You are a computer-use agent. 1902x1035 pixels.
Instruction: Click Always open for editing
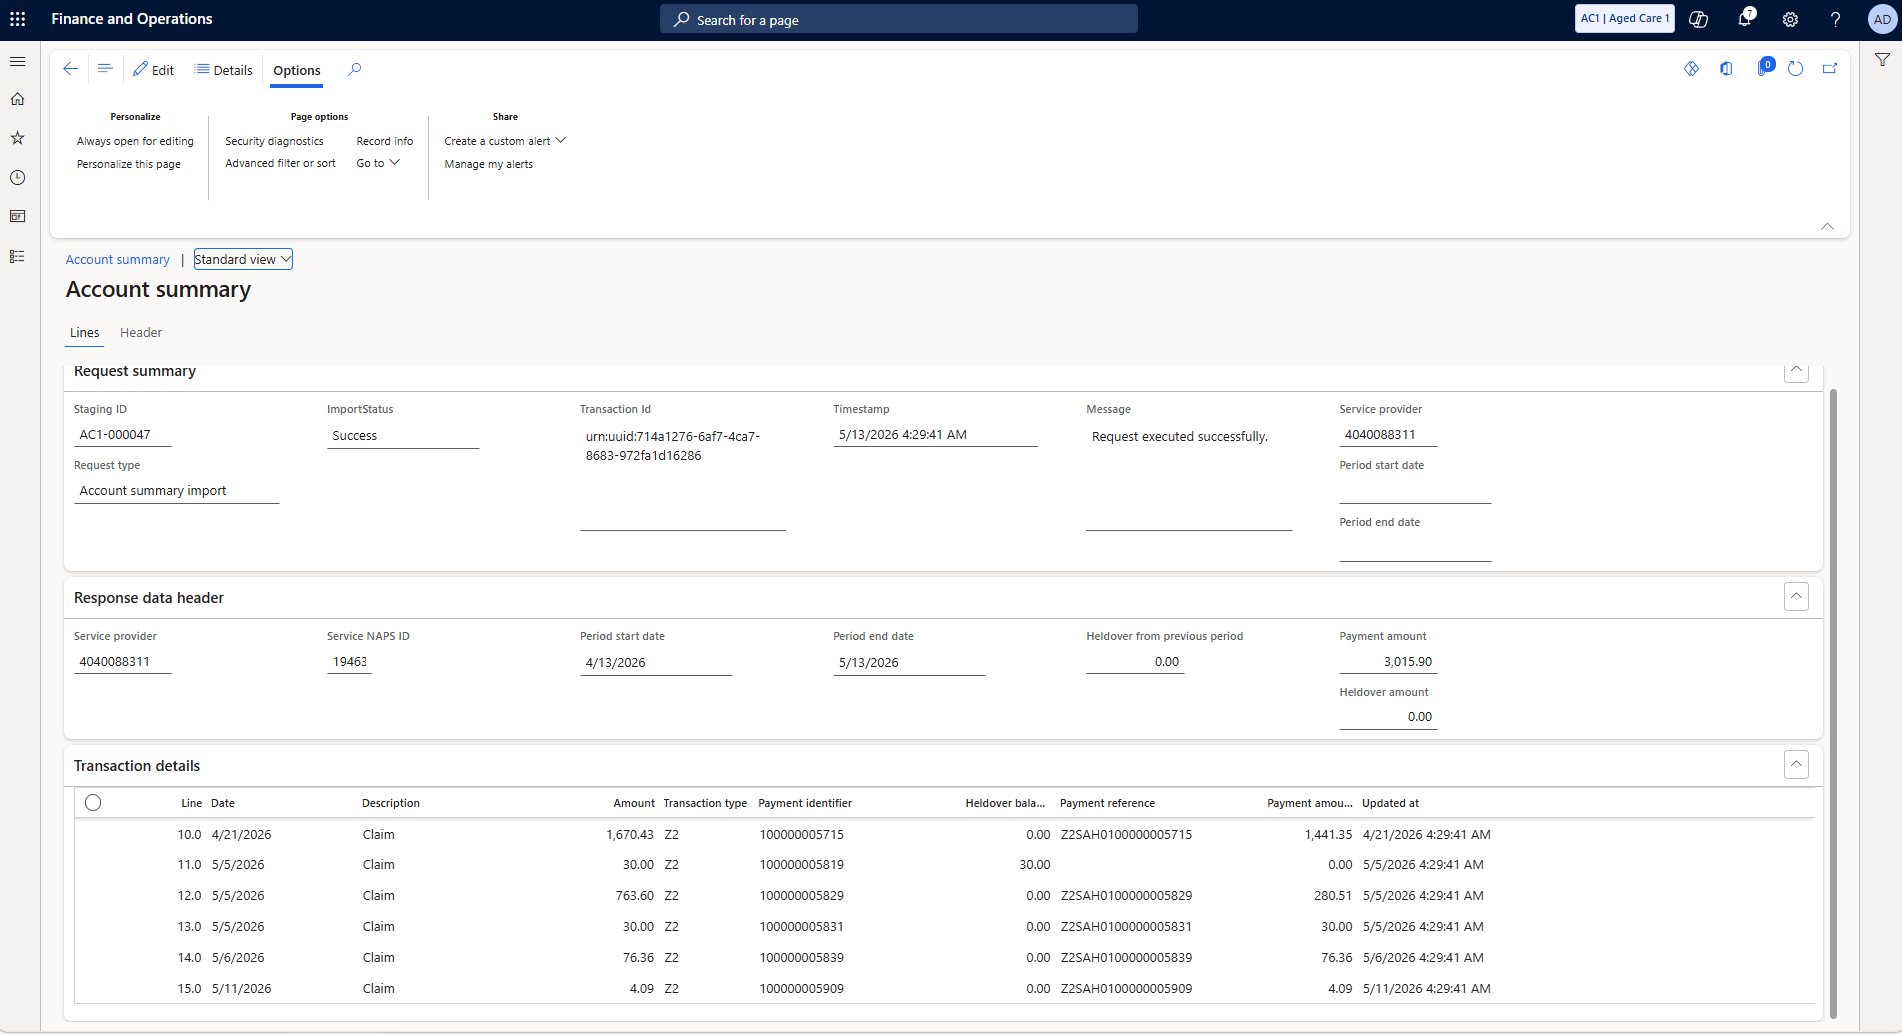pos(135,141)
